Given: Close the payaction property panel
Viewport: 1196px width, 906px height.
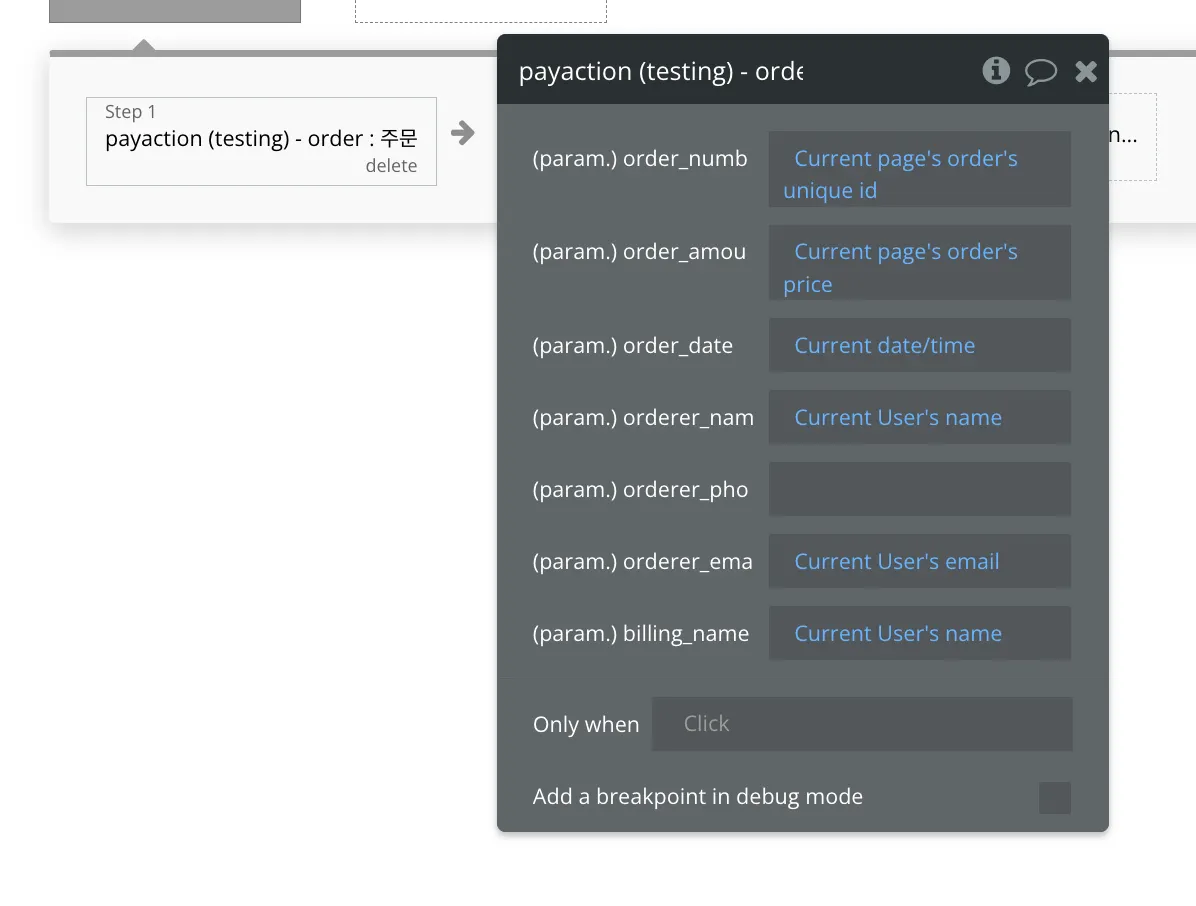Looking at the screenshot, I should click(1086, 71).
